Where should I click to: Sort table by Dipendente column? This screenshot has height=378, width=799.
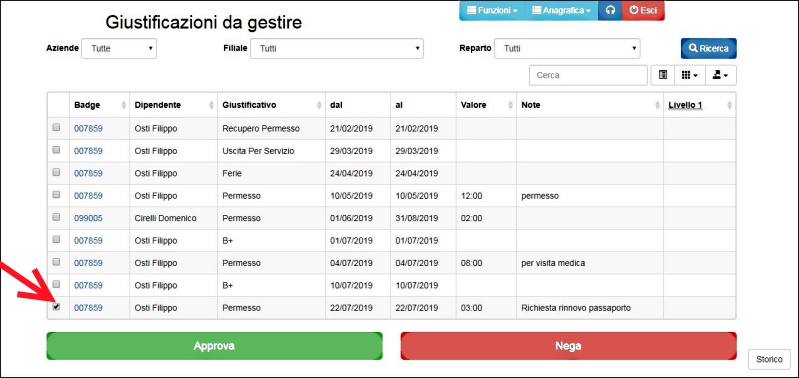click(x=173, y=105)
